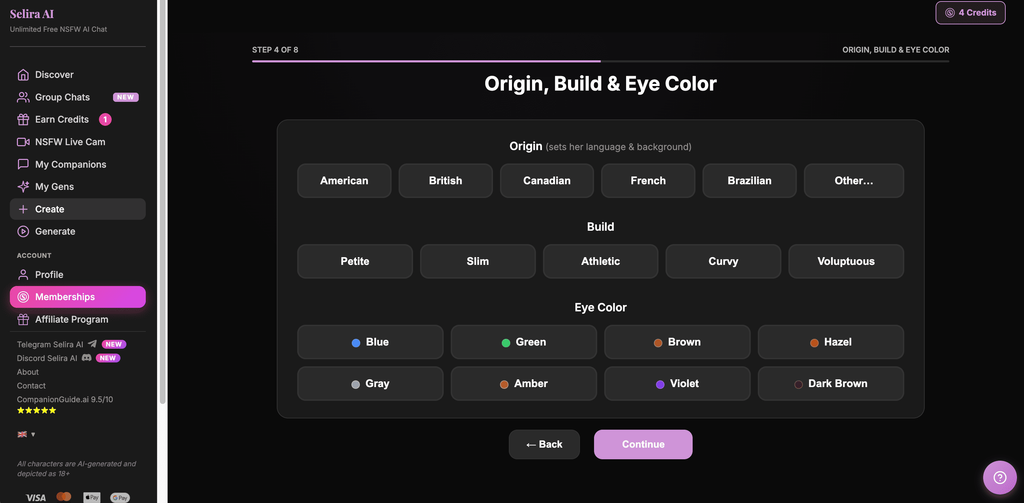Go to Group Chats

tap(78, 97)
